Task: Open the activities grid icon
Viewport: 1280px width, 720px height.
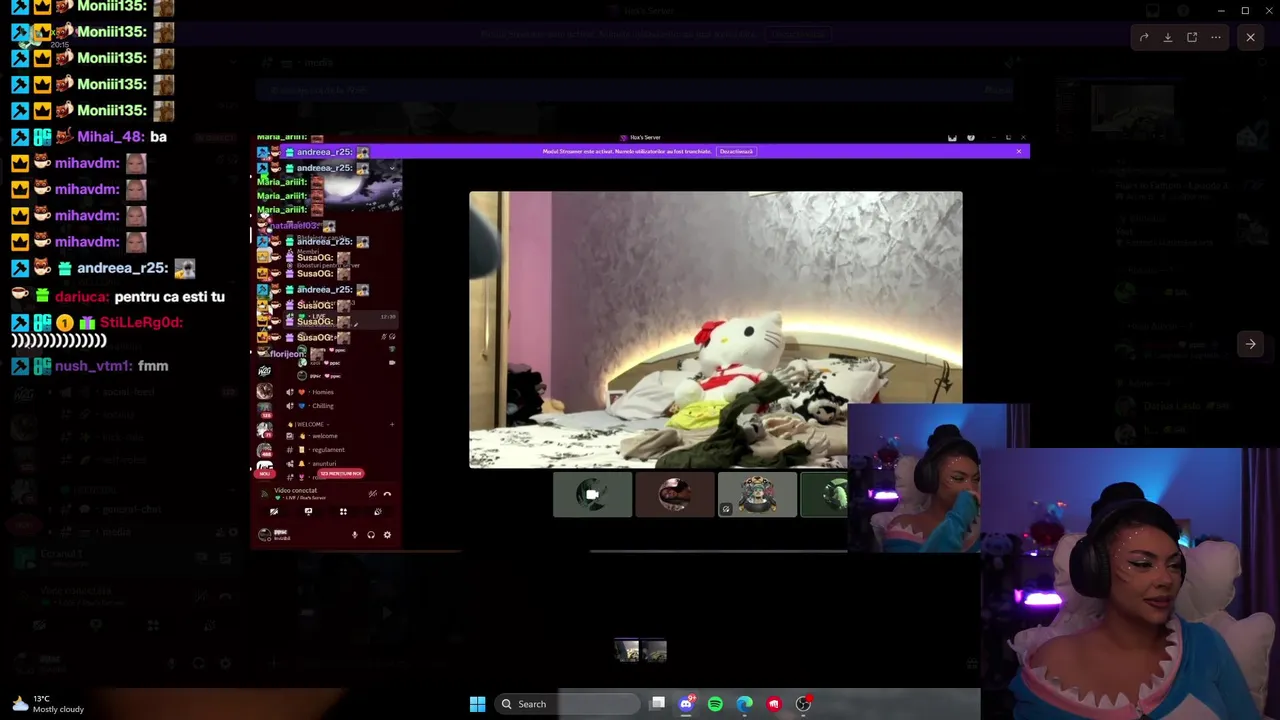Action: [x=343, y=512]
